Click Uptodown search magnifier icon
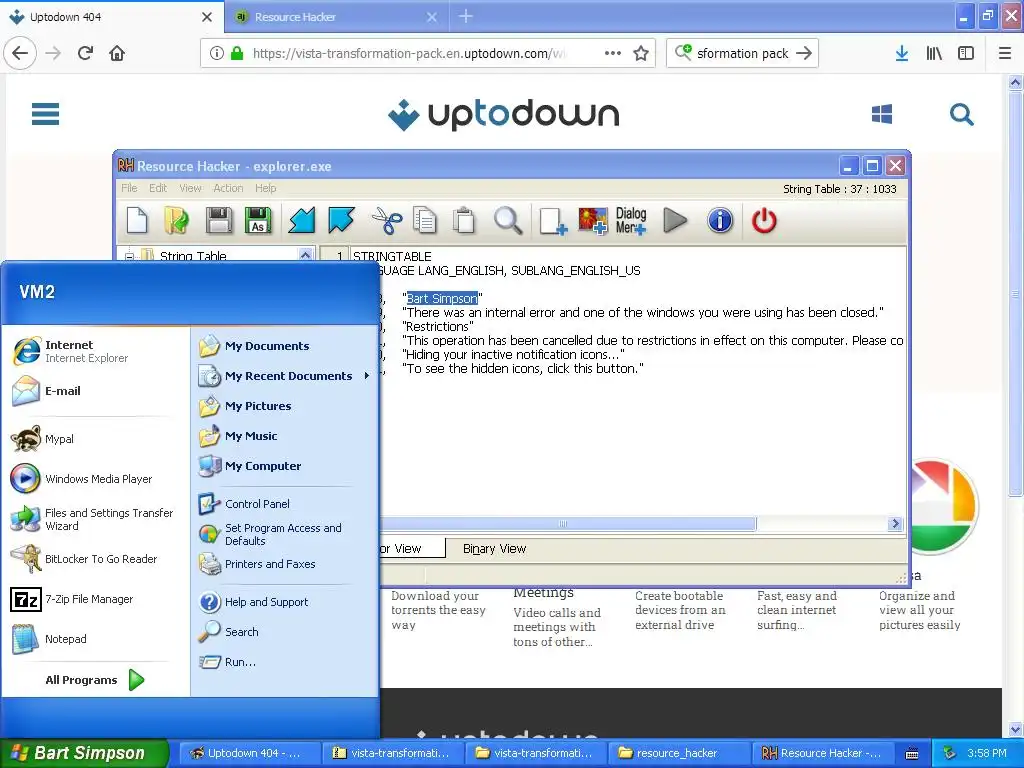Viewport: 1024px width, 768px height. (x=961, y=114)
